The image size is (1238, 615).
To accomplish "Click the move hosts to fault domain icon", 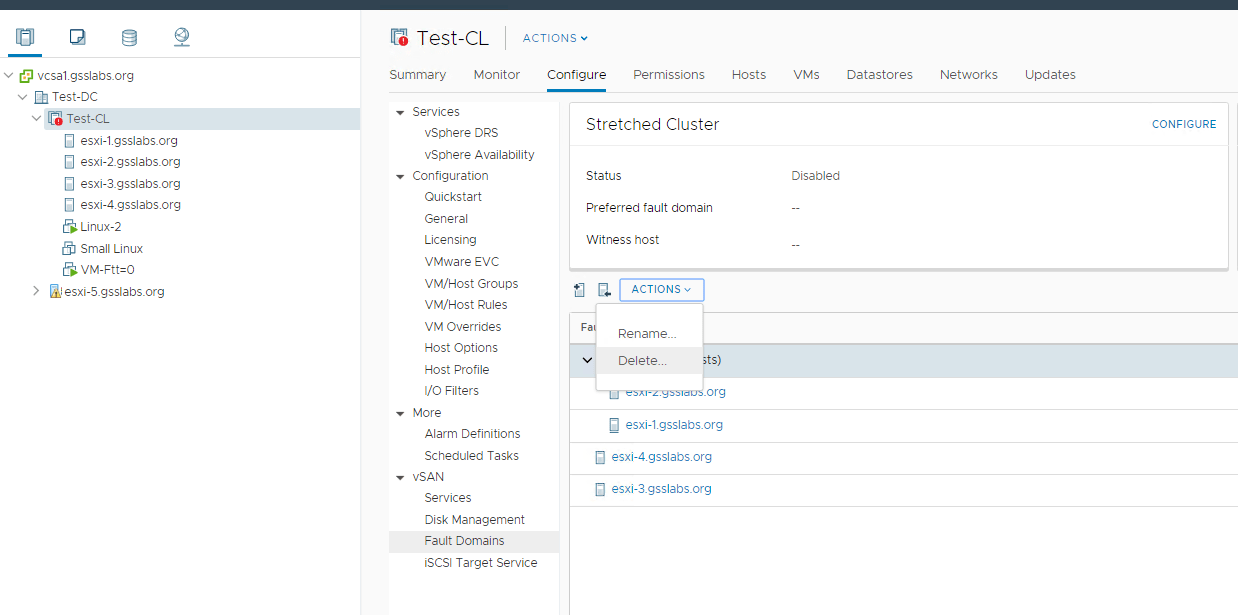I will pyautogui.click(x=604, y=290).
